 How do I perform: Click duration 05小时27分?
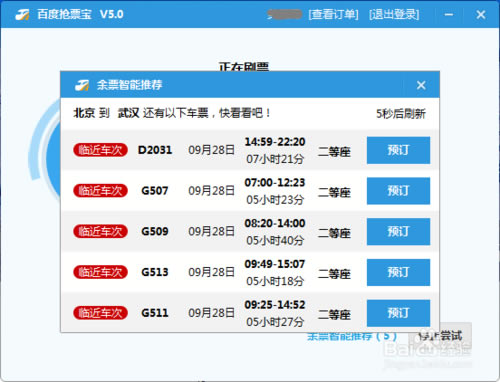(x=275, y=322)
